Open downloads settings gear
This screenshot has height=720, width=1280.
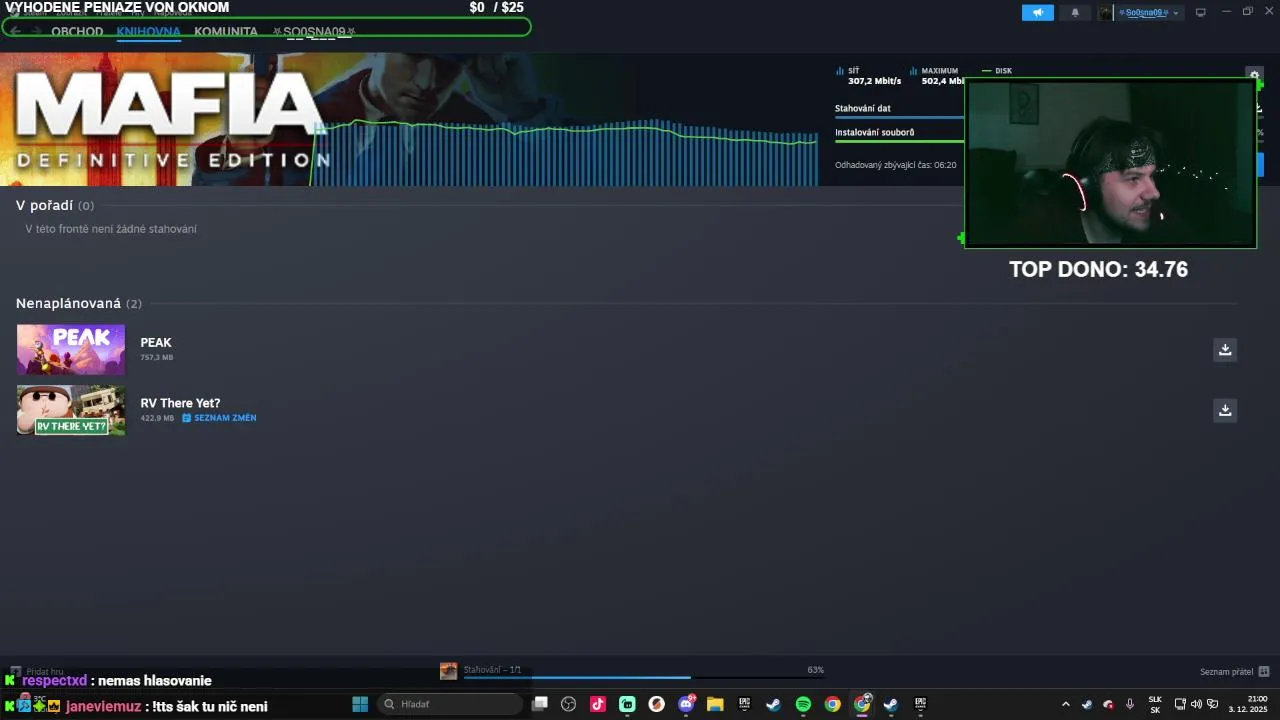point(1254,75)
